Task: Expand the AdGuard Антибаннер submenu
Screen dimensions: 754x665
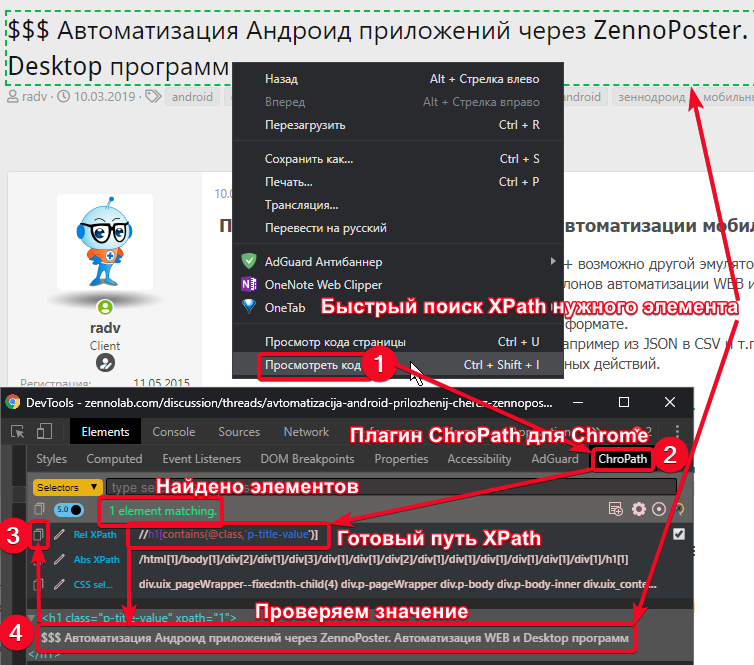Action: point(398,262)
